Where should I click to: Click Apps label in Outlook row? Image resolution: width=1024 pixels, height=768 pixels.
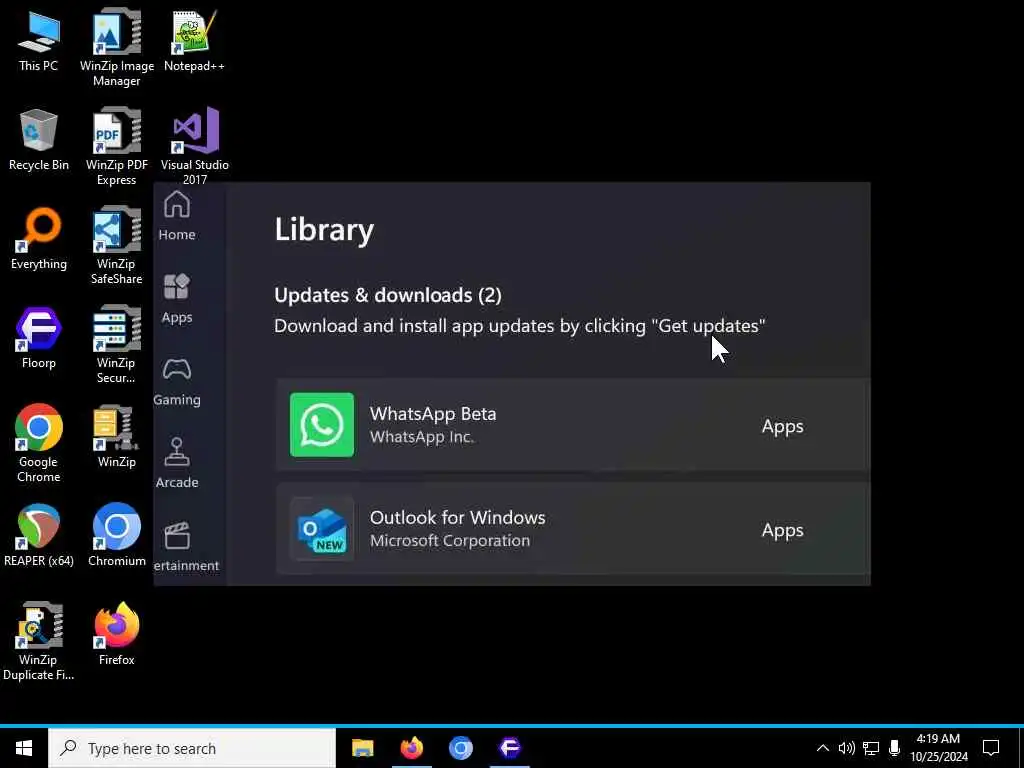pyautogui.click(x=782, y=530)
